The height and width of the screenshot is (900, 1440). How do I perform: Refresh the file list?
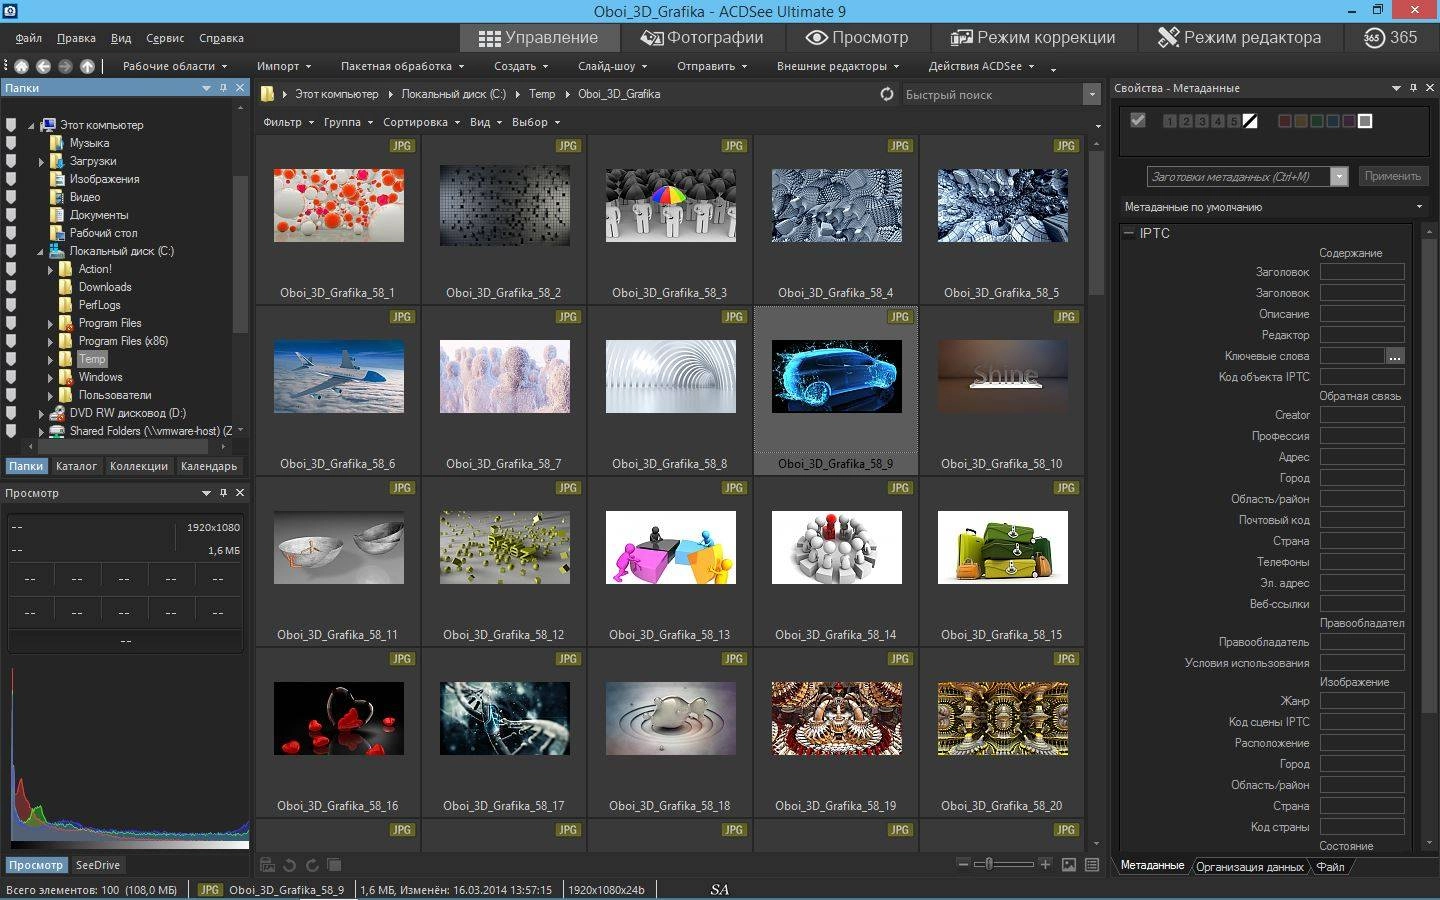887,94
